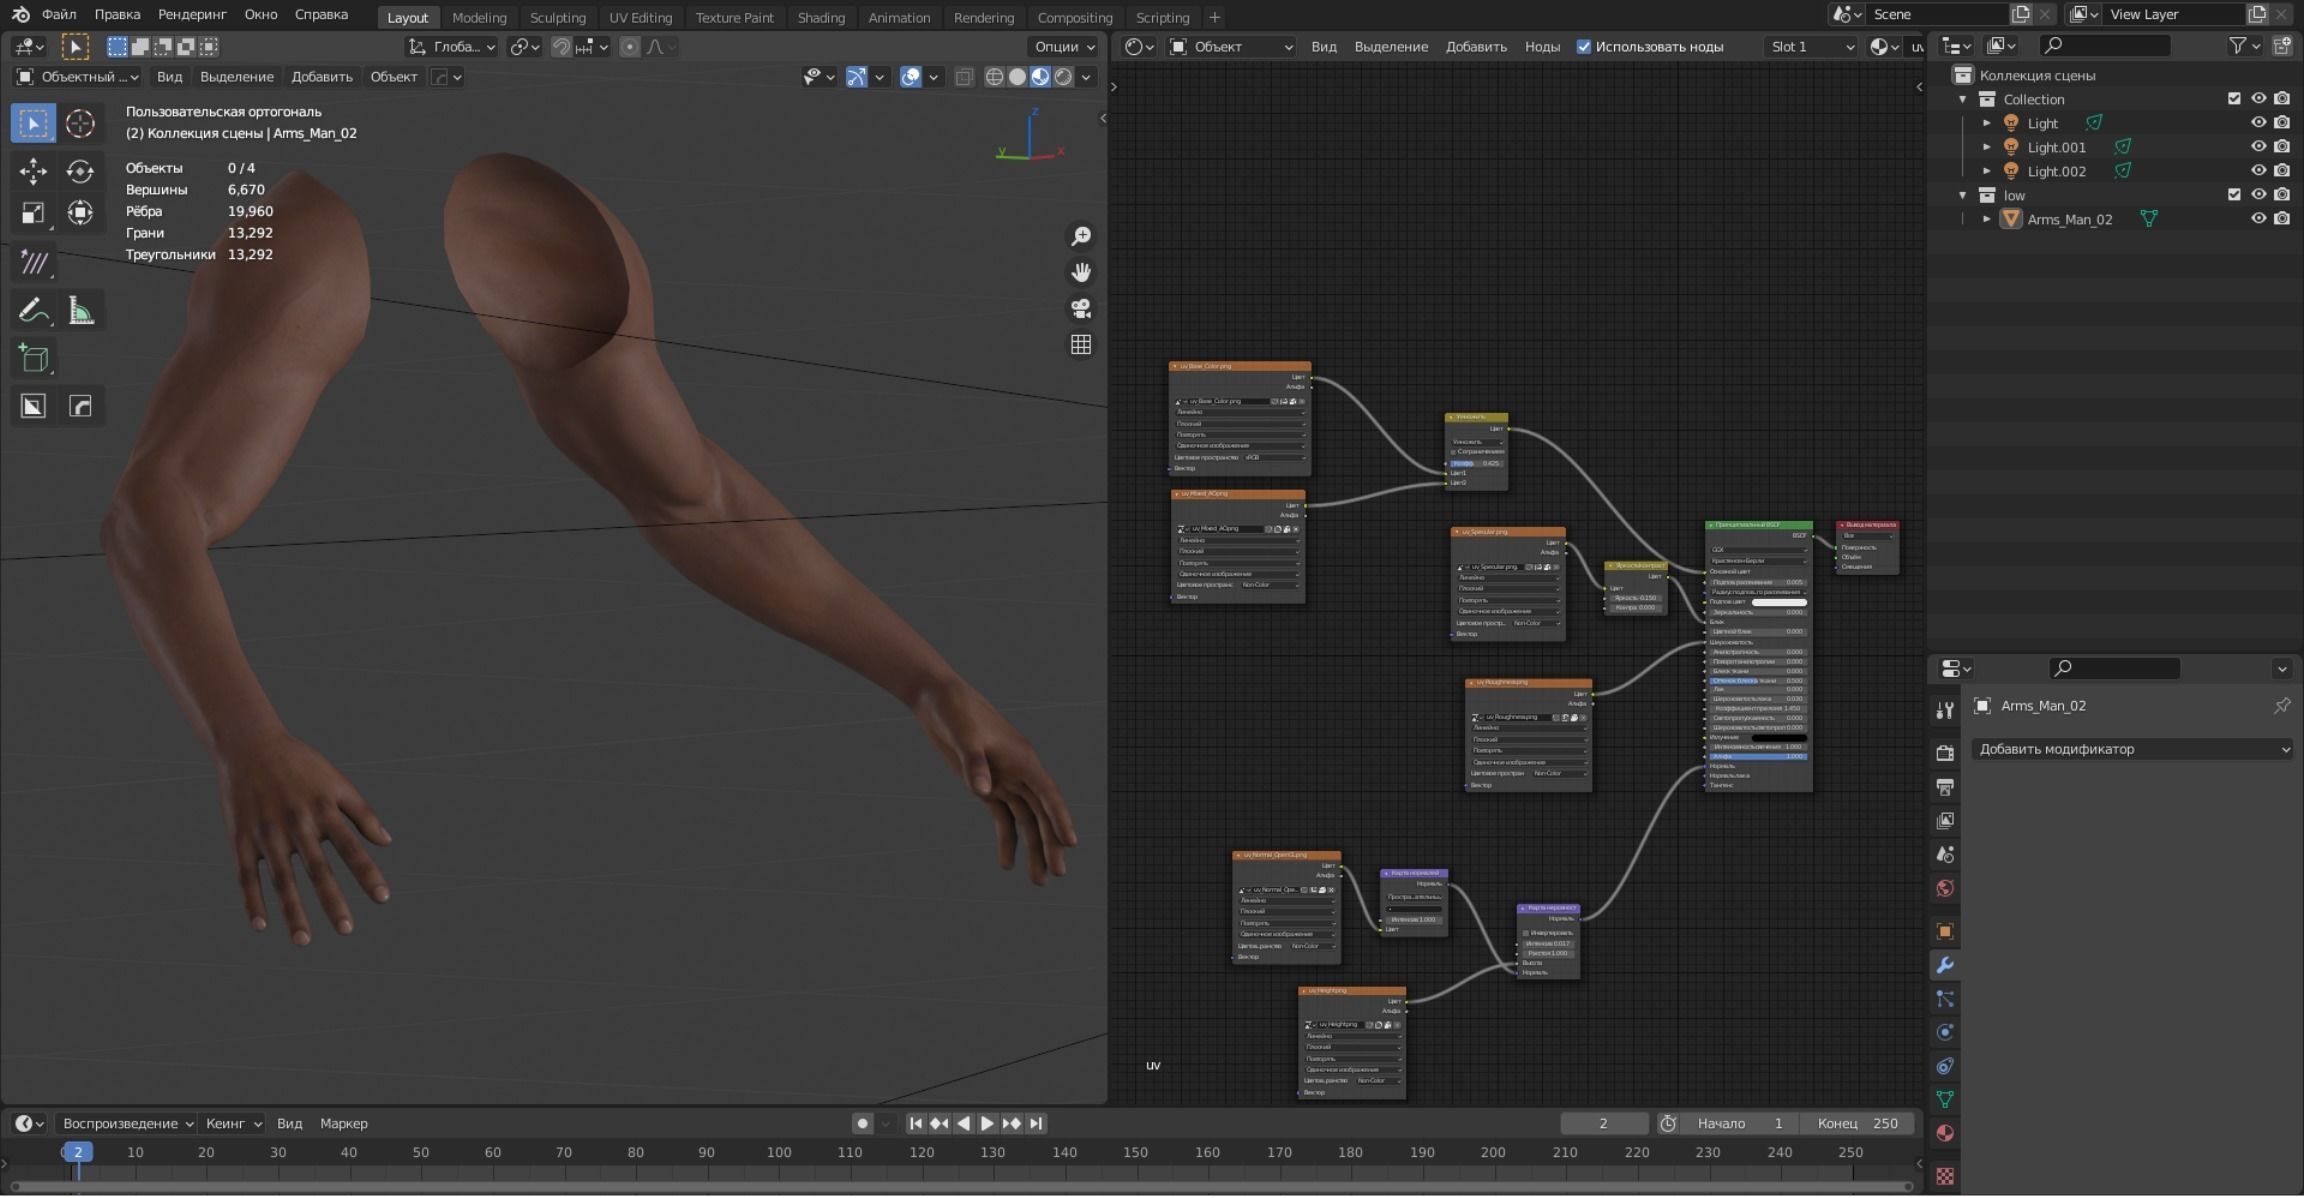Open the timeline Keying dropdown
The width and height of the screenshot is (2304, 1198).
click(233, 1123)
